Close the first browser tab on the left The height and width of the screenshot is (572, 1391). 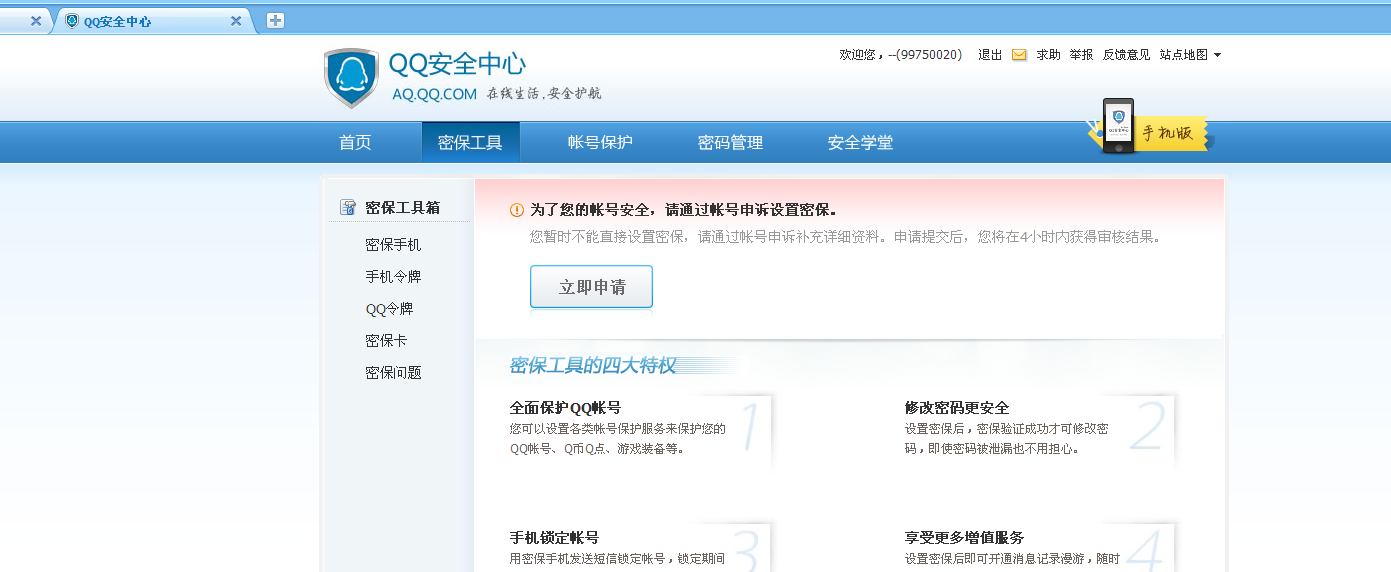click(36, 21)
